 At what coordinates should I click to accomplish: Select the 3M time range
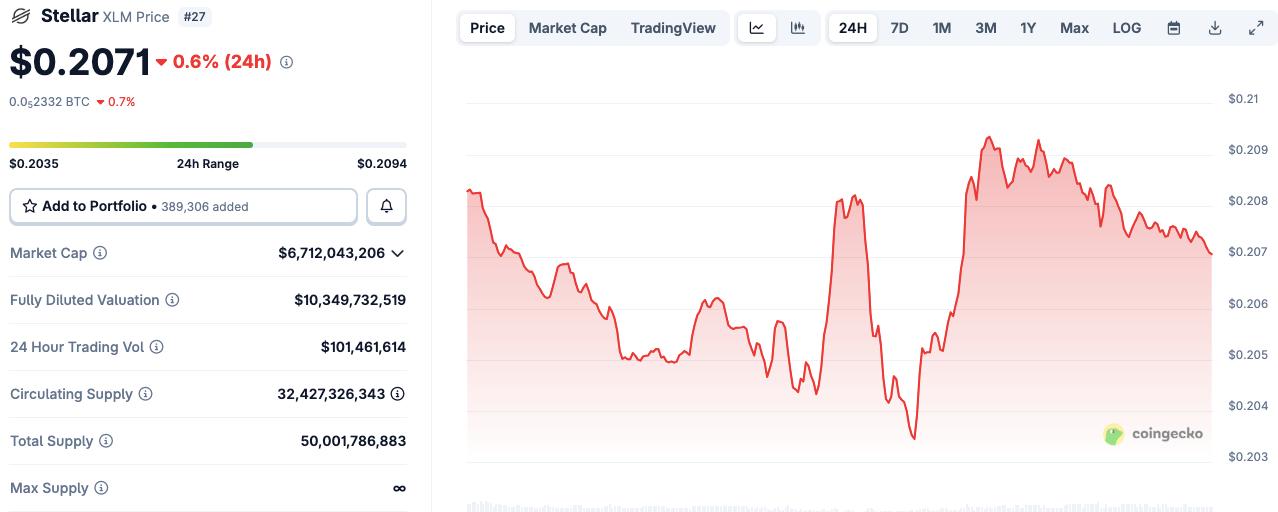986,28
